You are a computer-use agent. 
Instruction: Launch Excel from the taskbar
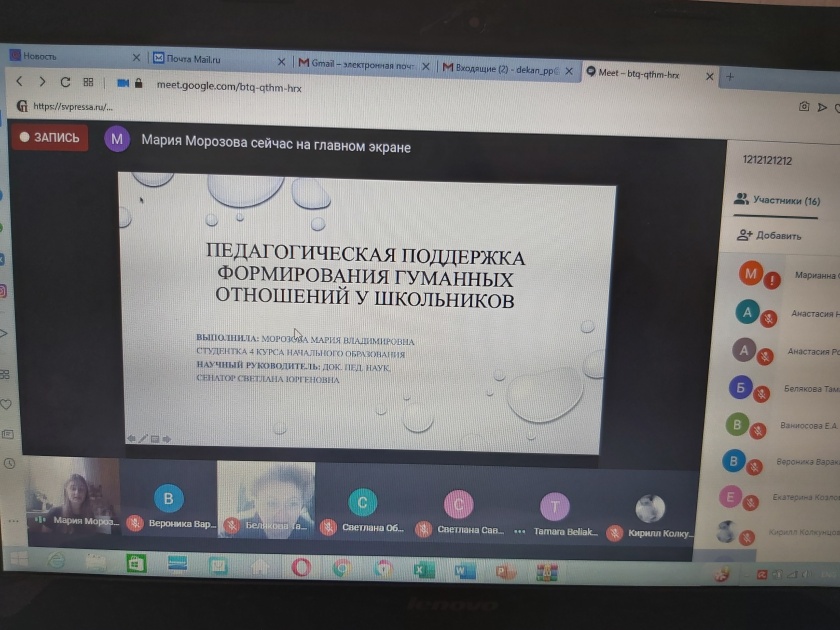424,571
